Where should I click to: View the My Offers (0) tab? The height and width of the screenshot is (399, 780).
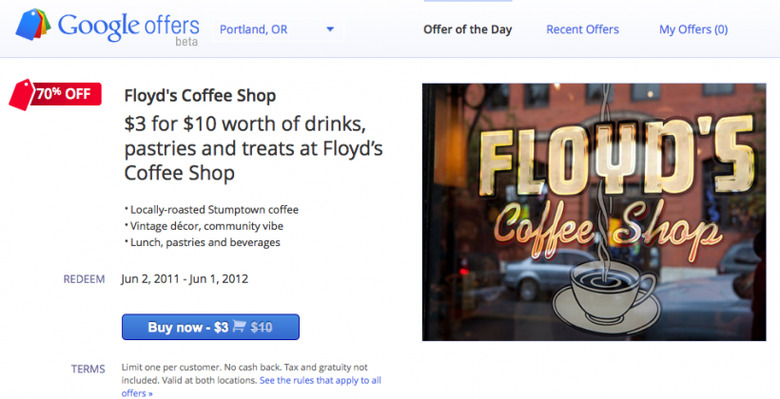pos(693,29)
